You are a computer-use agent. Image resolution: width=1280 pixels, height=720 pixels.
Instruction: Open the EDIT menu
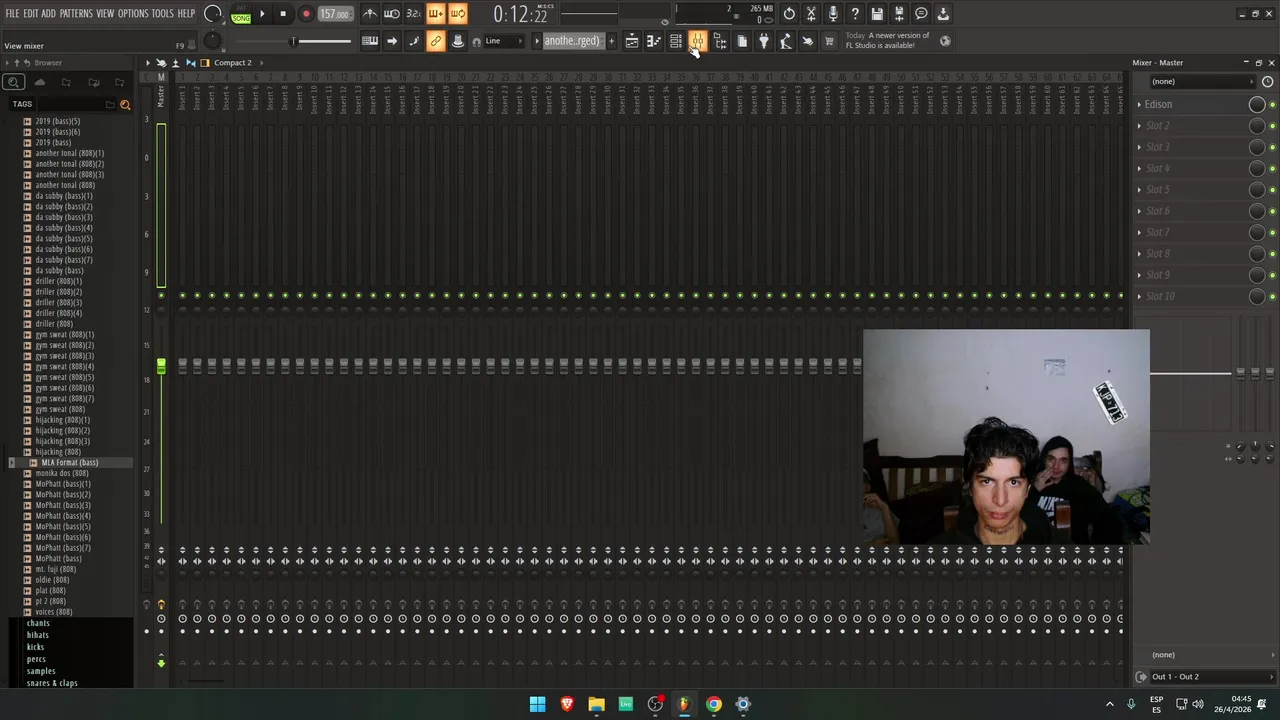pos(31,14)
